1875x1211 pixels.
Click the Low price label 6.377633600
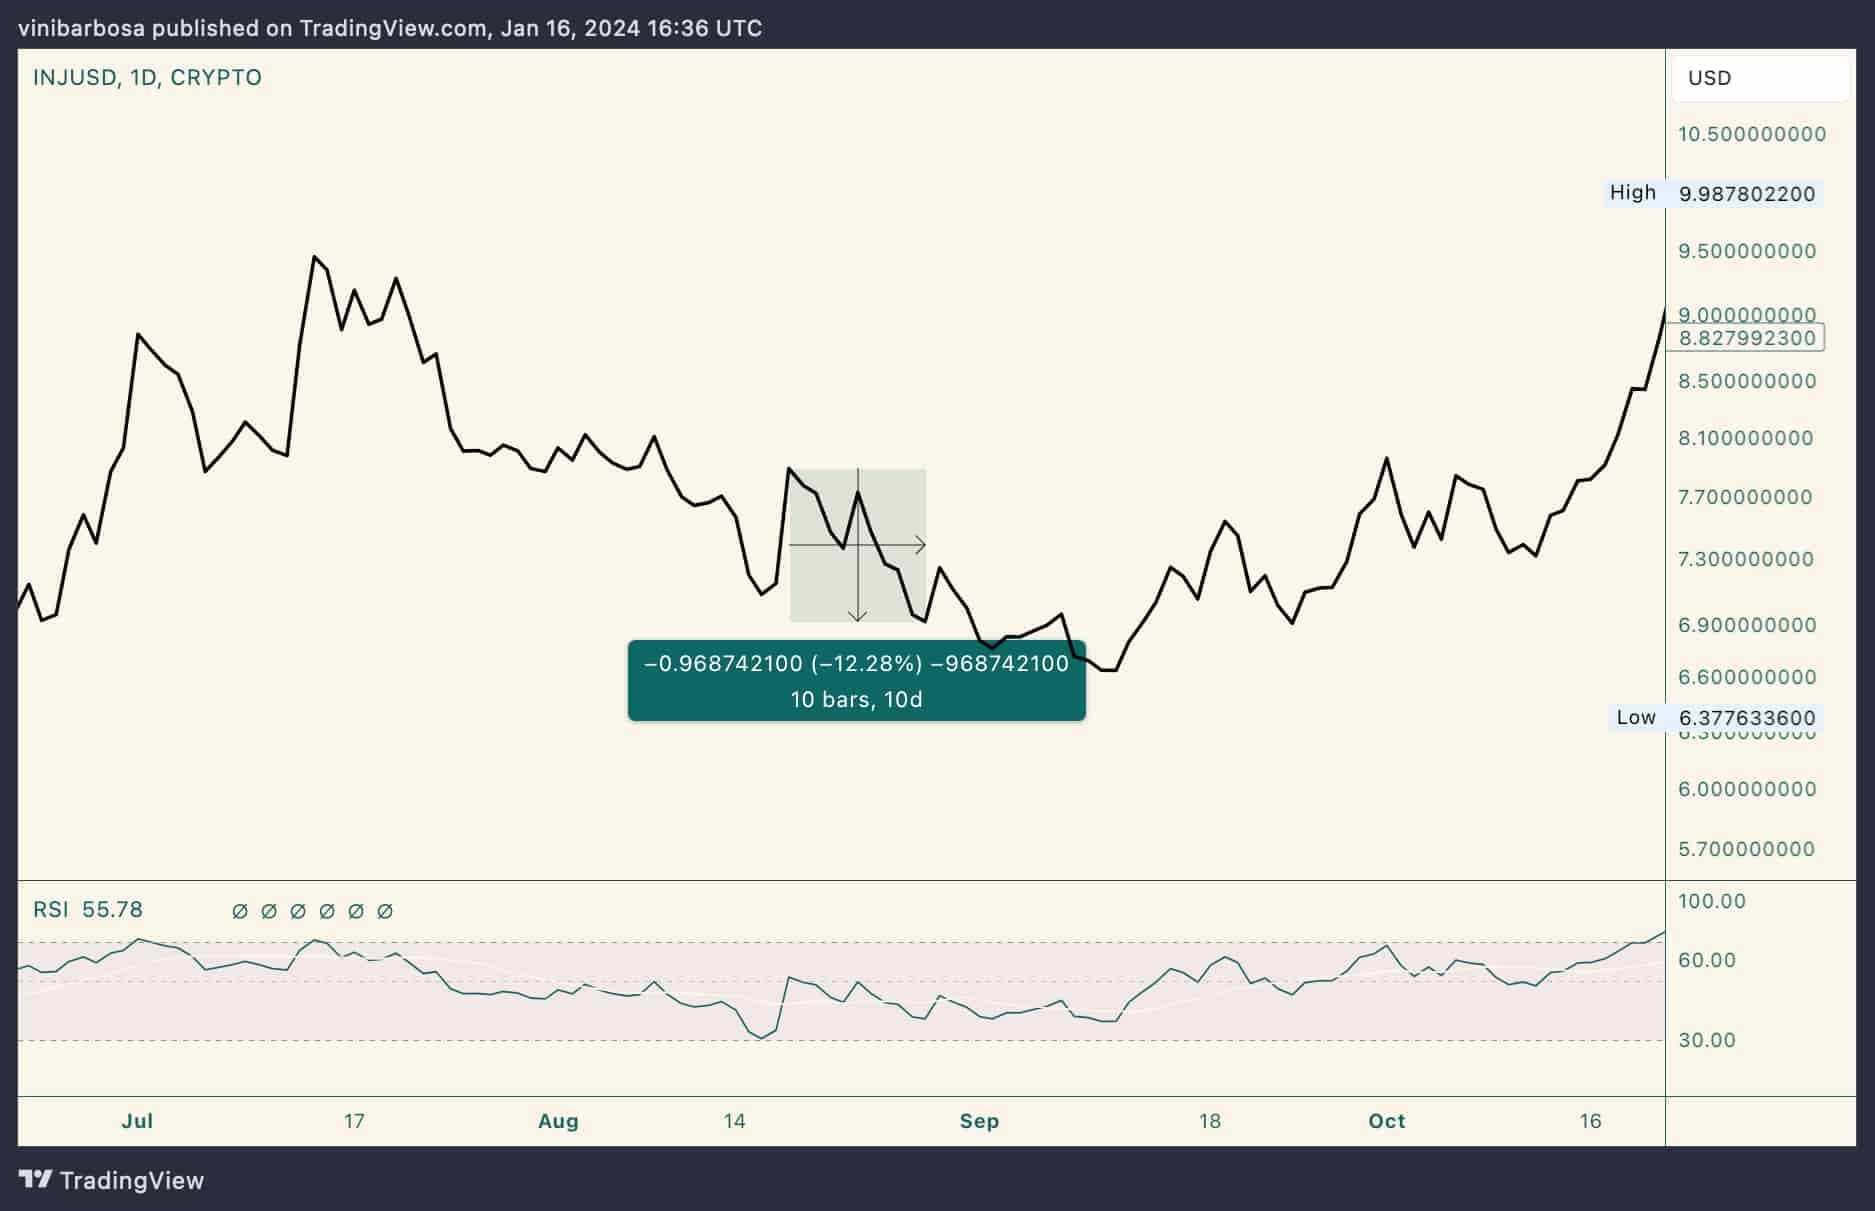click(x=1745, y=718)
